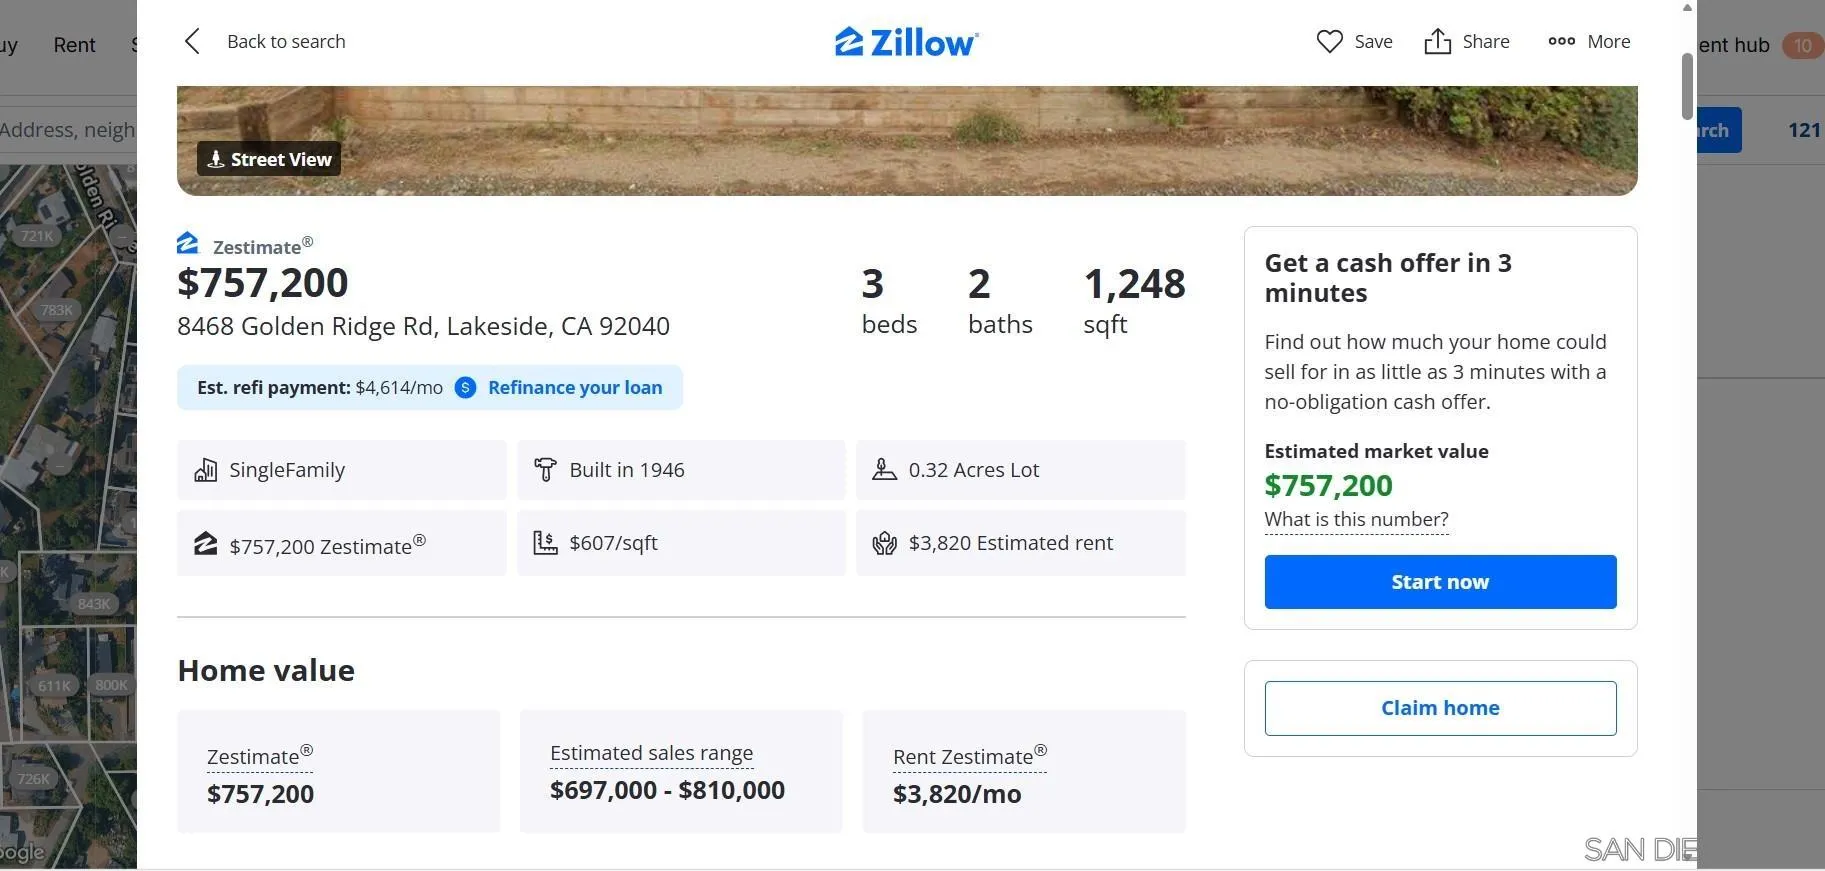Expand the Zestimate definition under Home value

tap(258, 757)
